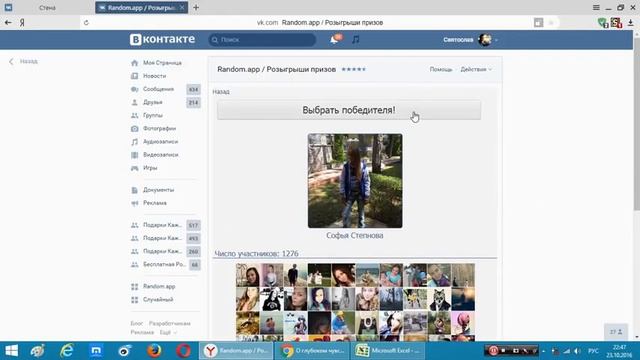Click the Выбрать победителя! button
The height and width of the screenshot is (360, 640).
(x=349, y=110)
